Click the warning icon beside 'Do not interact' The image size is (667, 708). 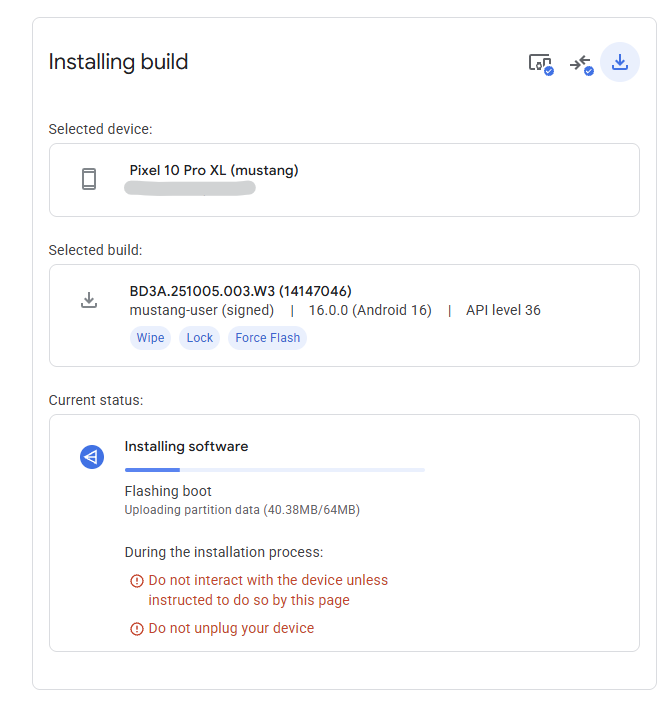137,581
